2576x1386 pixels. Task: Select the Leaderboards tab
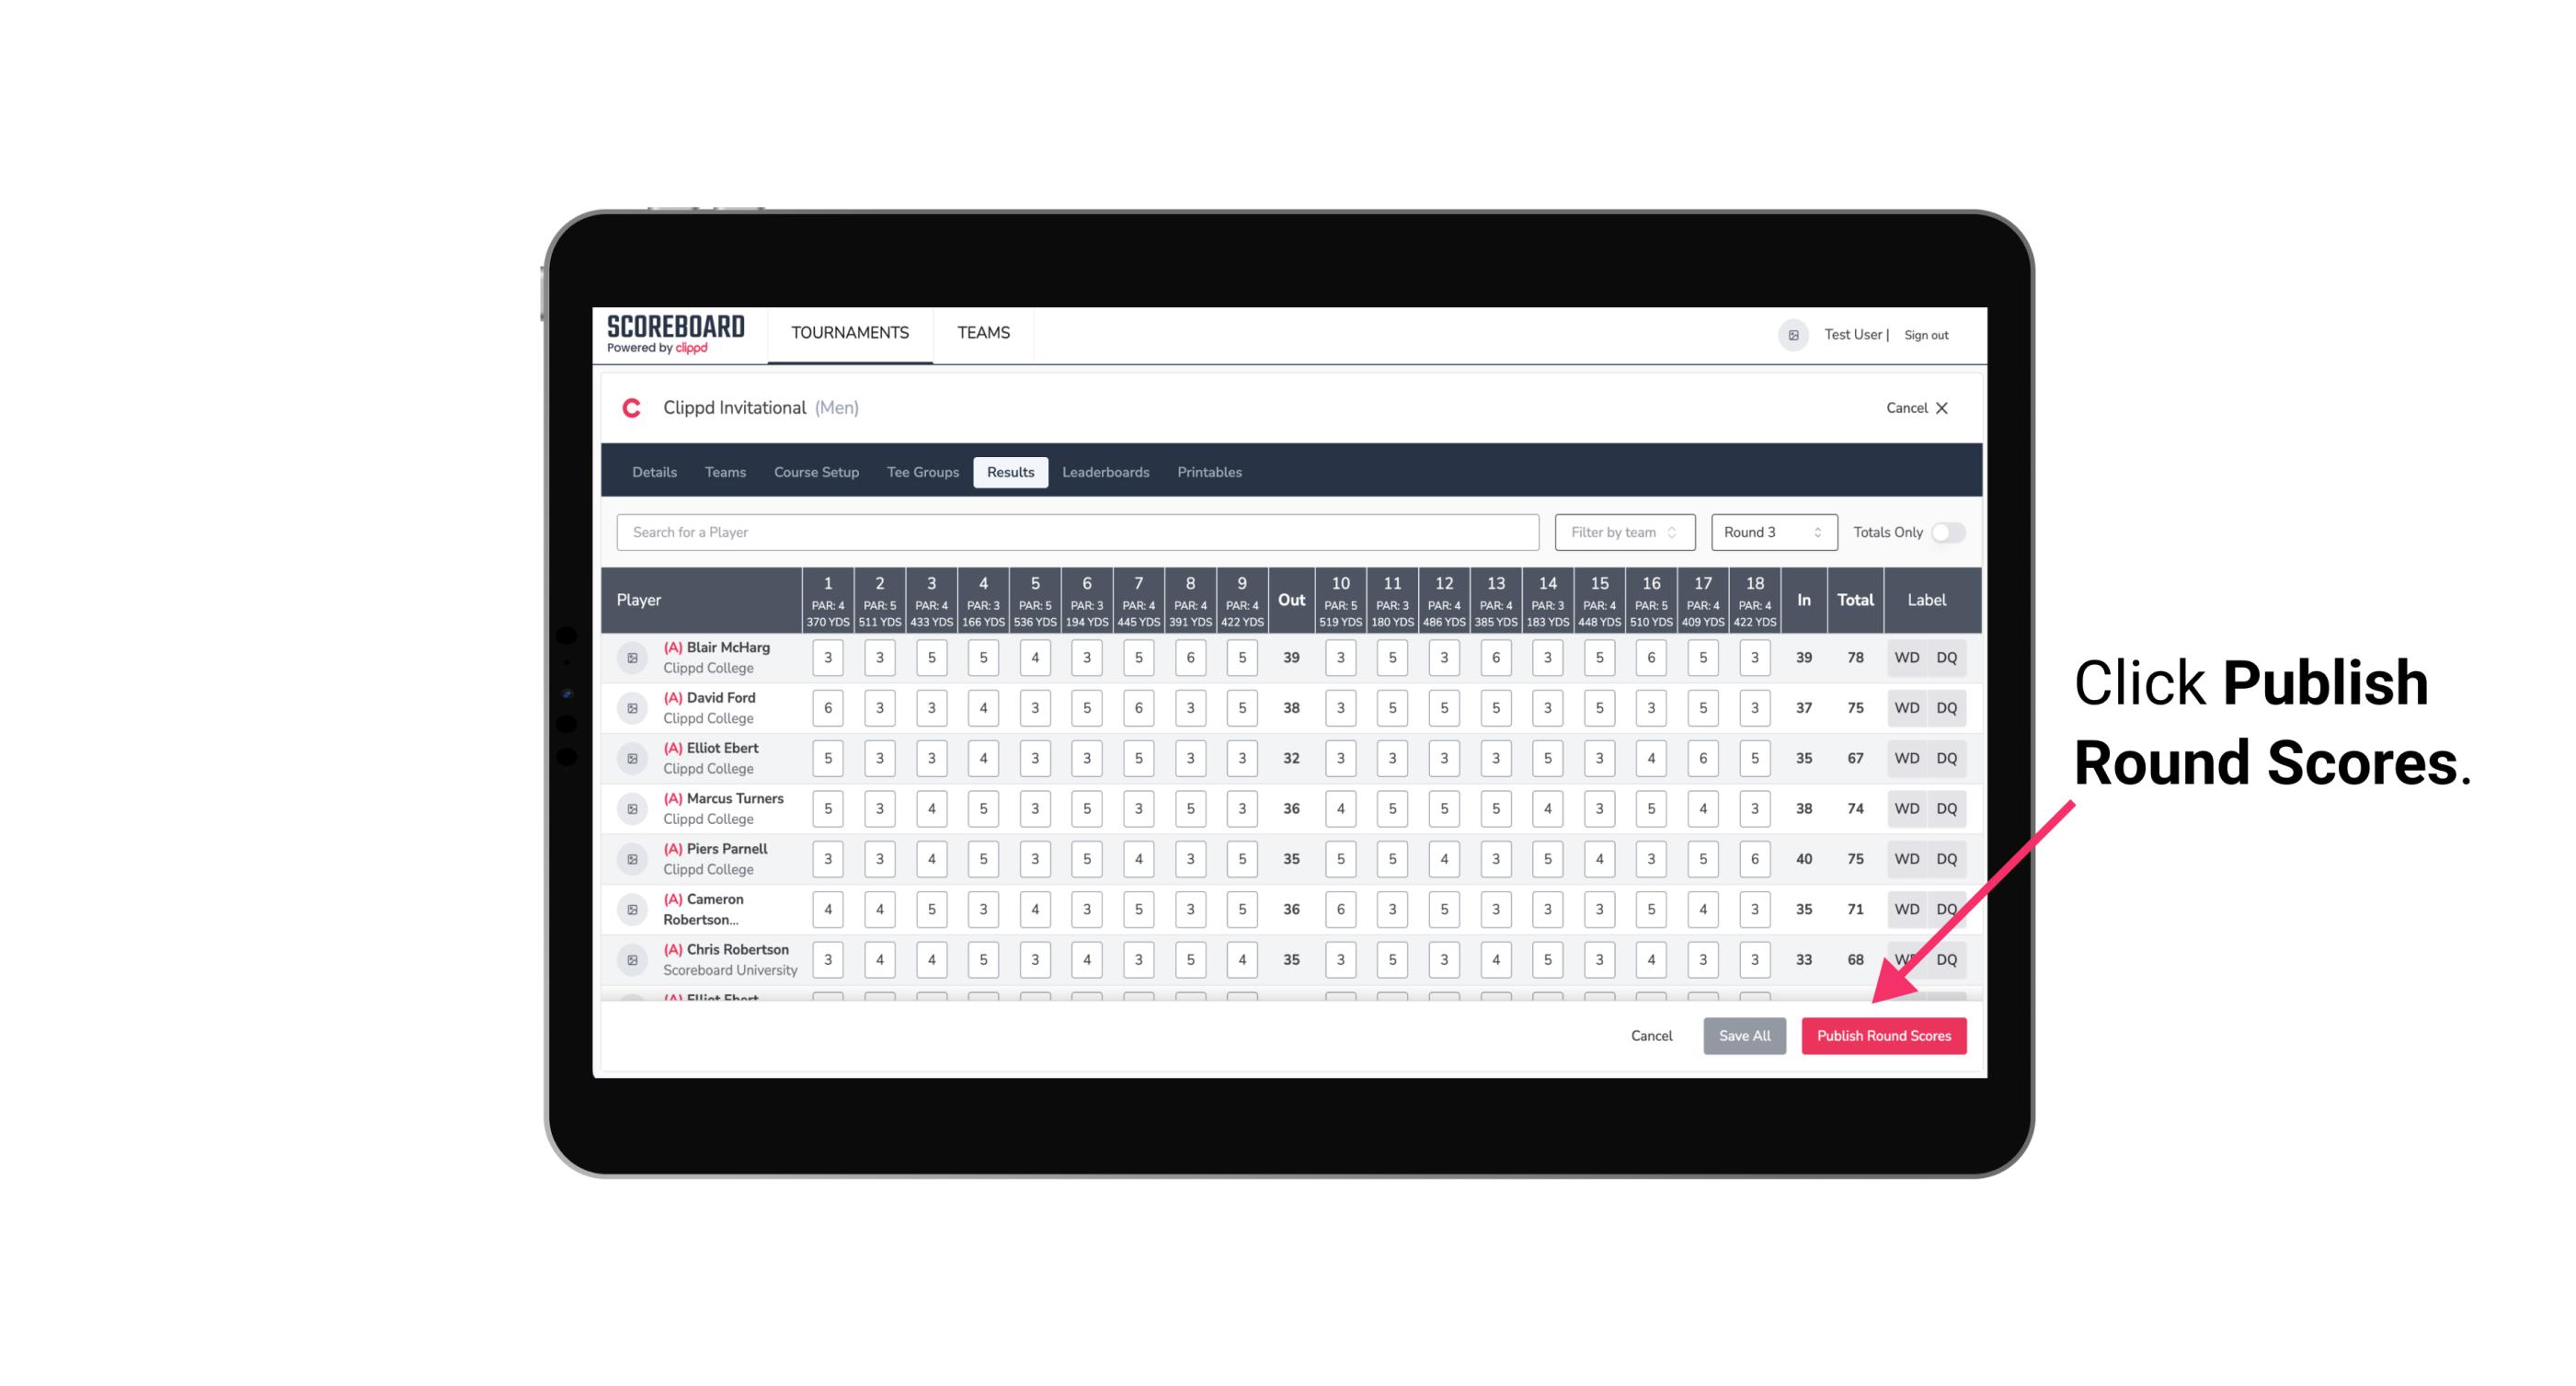[1105, 473]
